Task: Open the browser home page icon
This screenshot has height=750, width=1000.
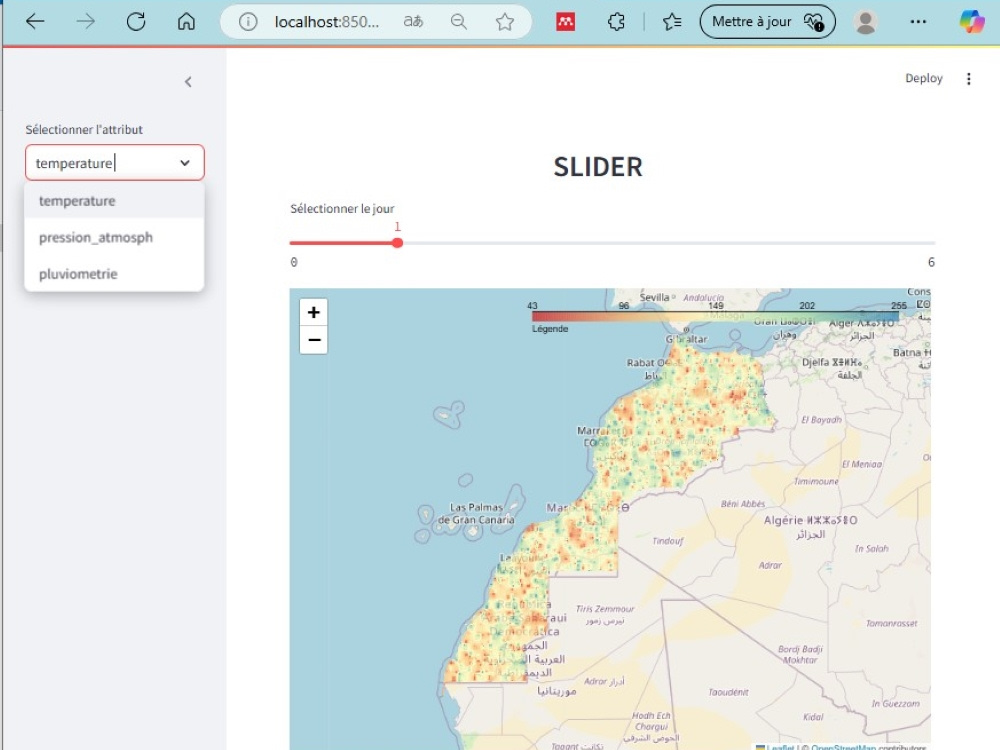Action: tap(186, 22)
